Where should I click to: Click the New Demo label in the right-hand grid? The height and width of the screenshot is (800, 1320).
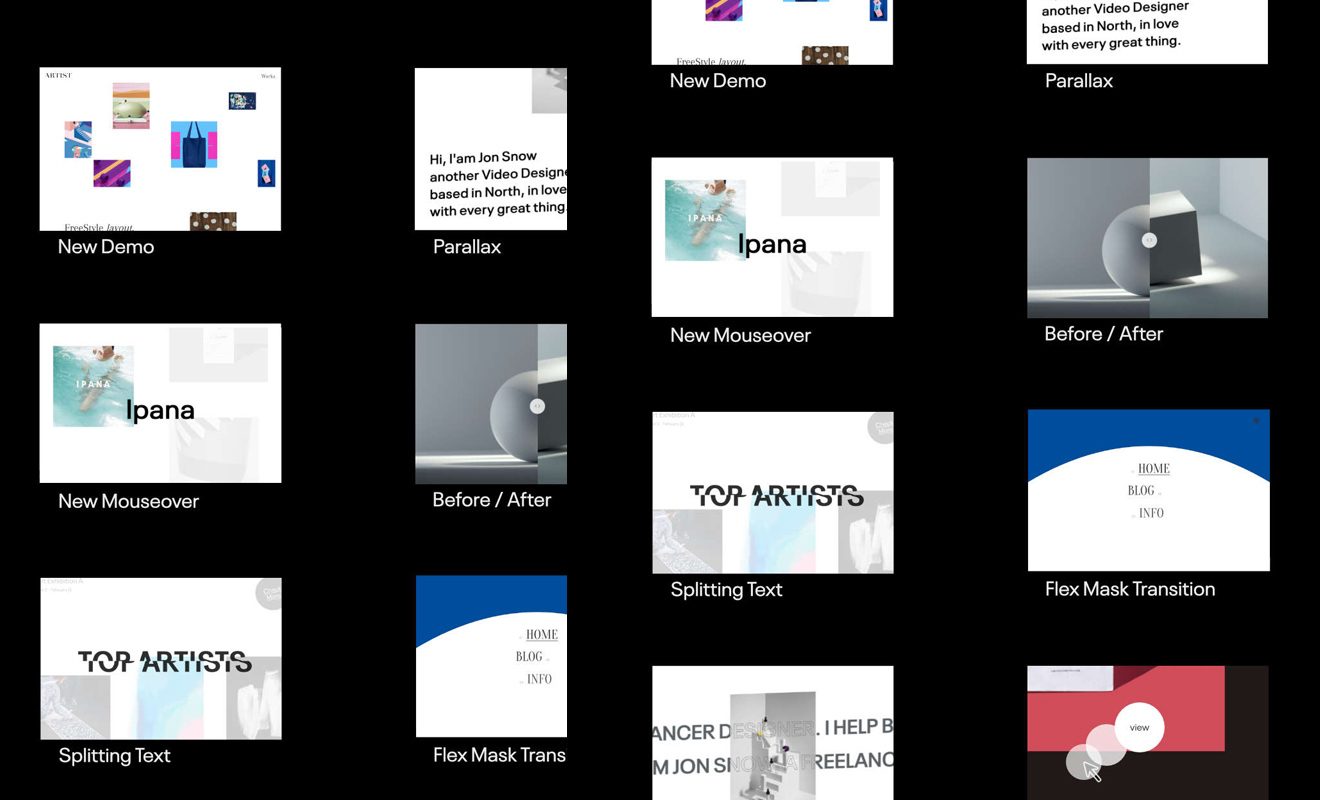pos(718,81)
